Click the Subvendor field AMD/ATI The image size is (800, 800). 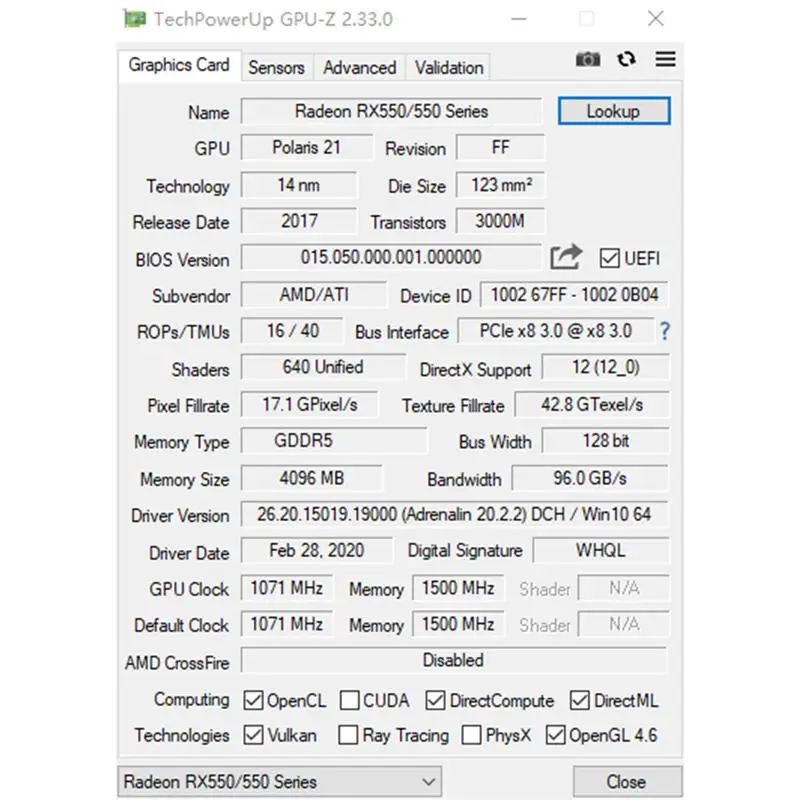coord(314,294)
